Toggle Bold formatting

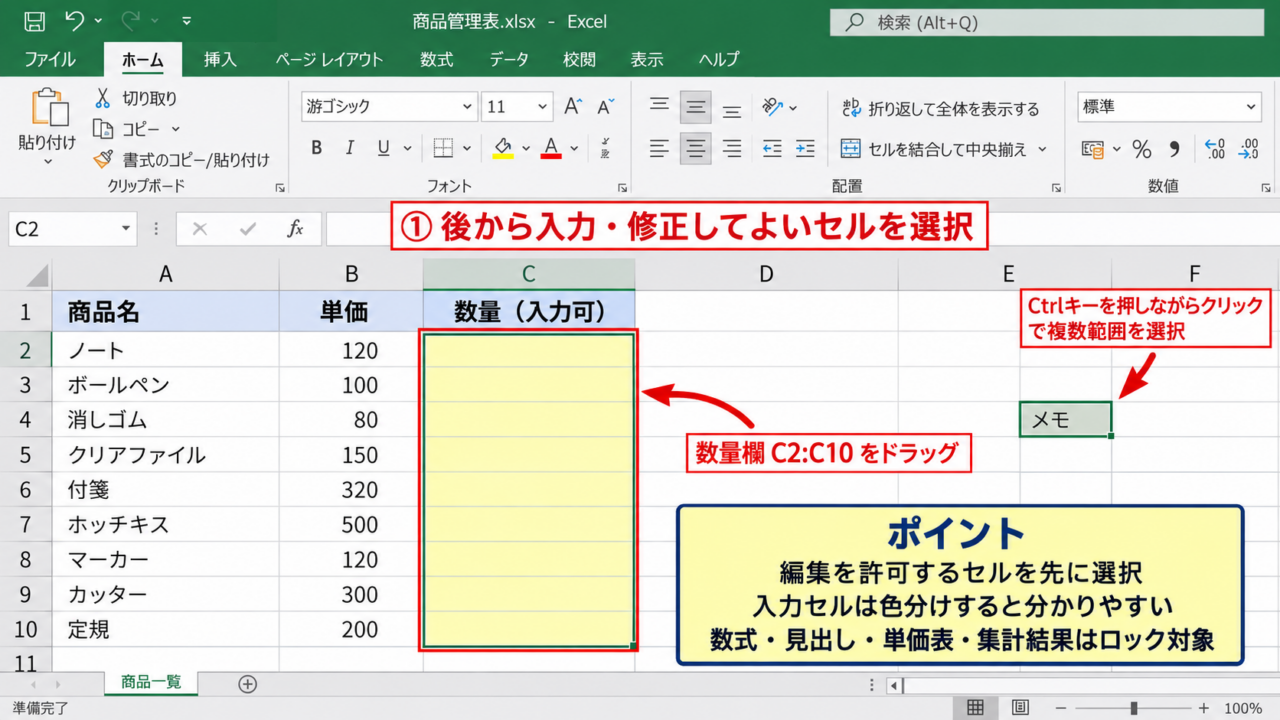(316, 149)
